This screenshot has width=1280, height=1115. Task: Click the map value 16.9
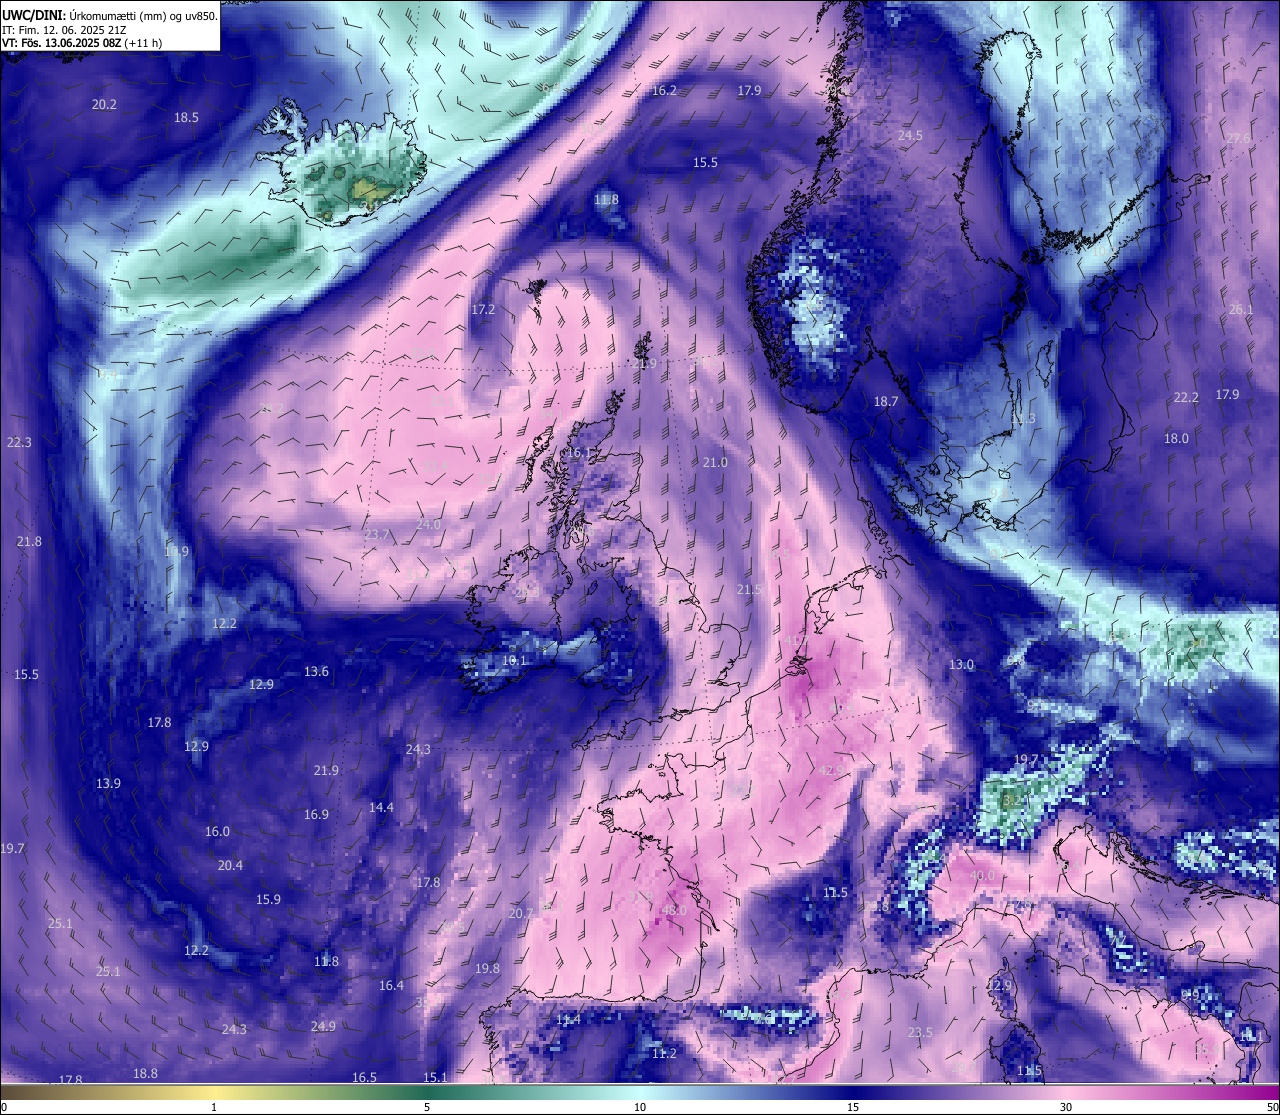click(316, 815)
